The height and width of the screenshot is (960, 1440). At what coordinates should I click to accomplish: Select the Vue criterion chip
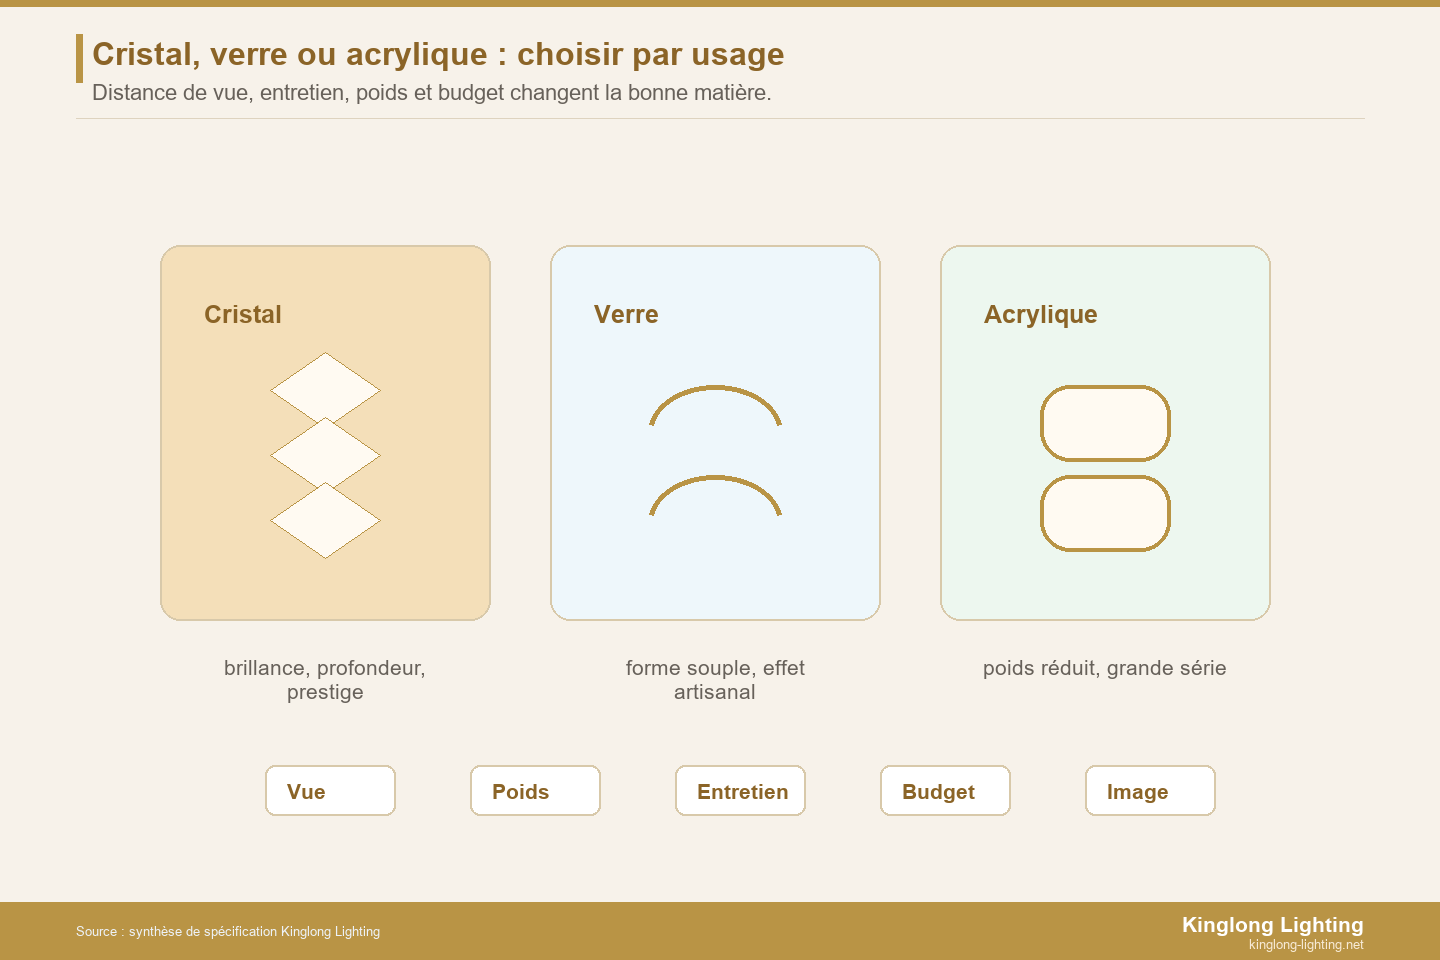point(330,791)
